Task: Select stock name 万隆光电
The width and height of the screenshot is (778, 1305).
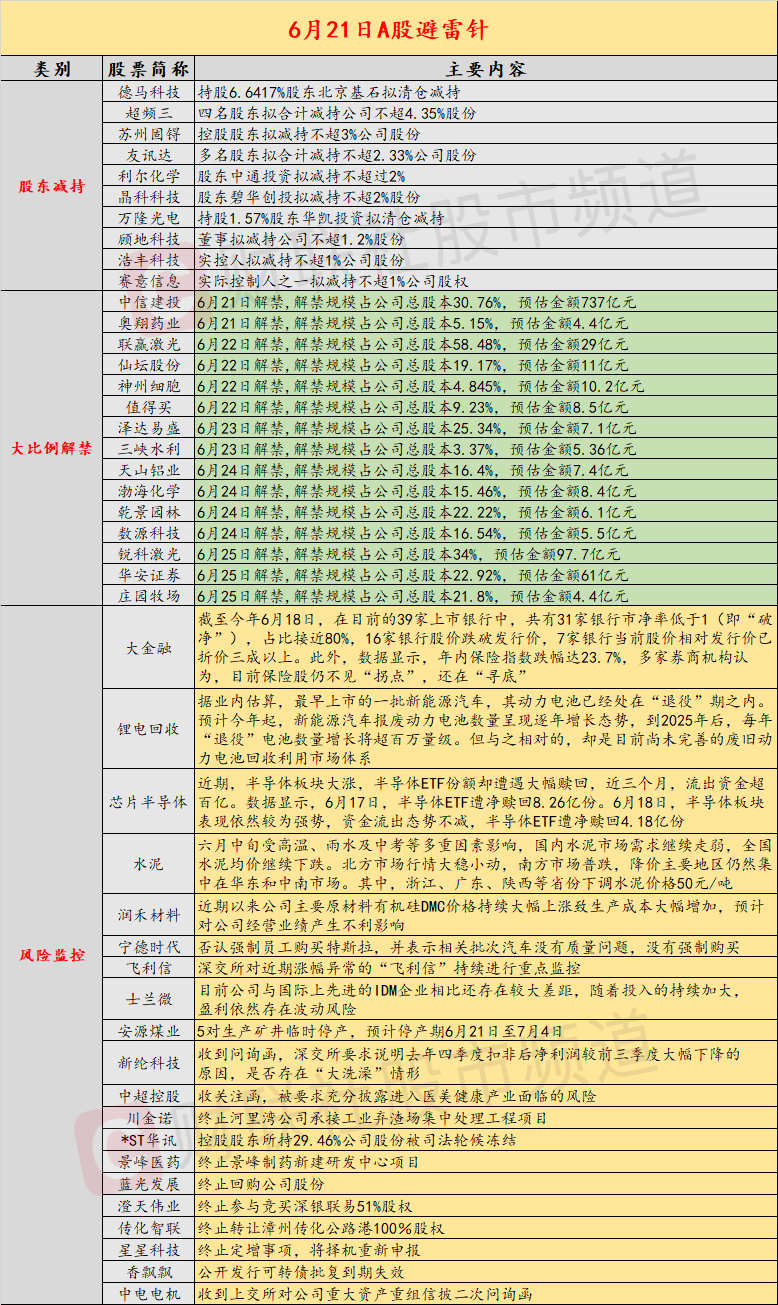Action: click(148, 218)
